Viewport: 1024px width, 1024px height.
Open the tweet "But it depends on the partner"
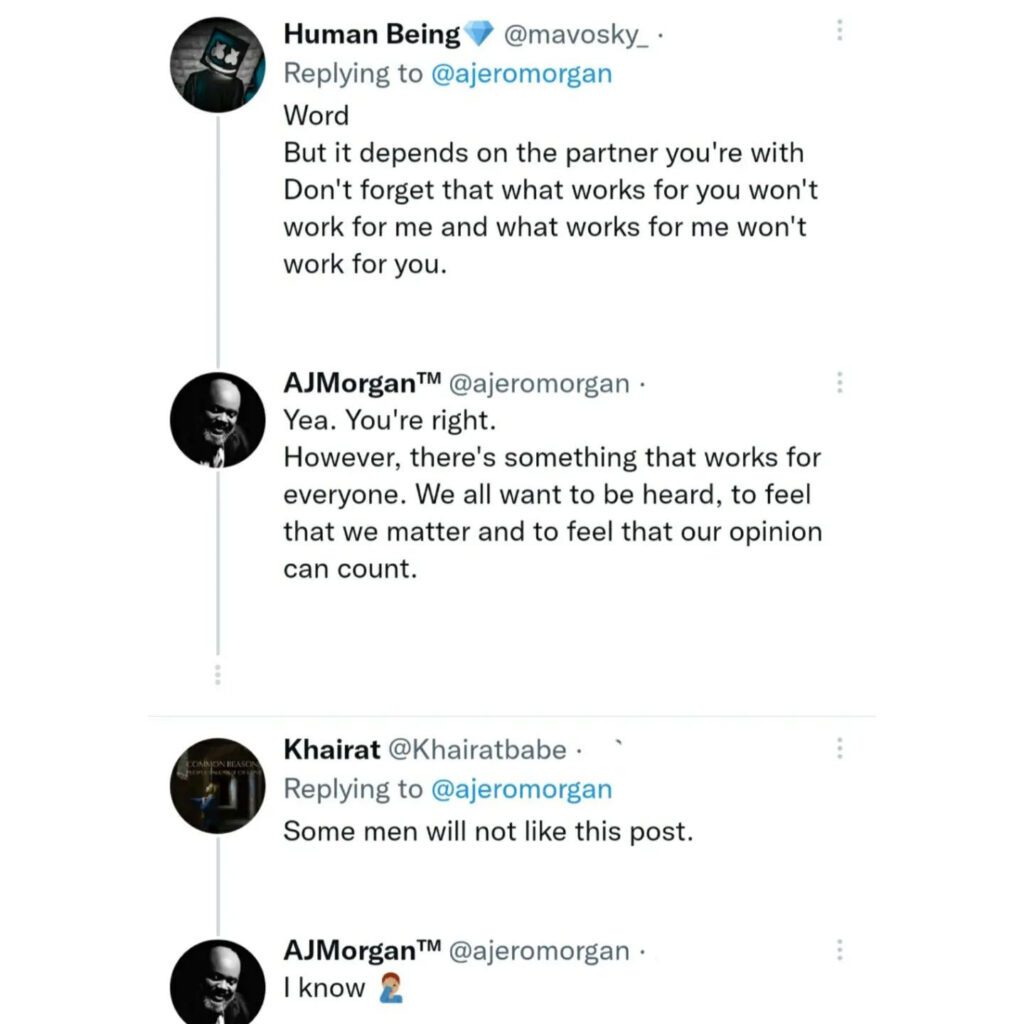coord(543,154)
